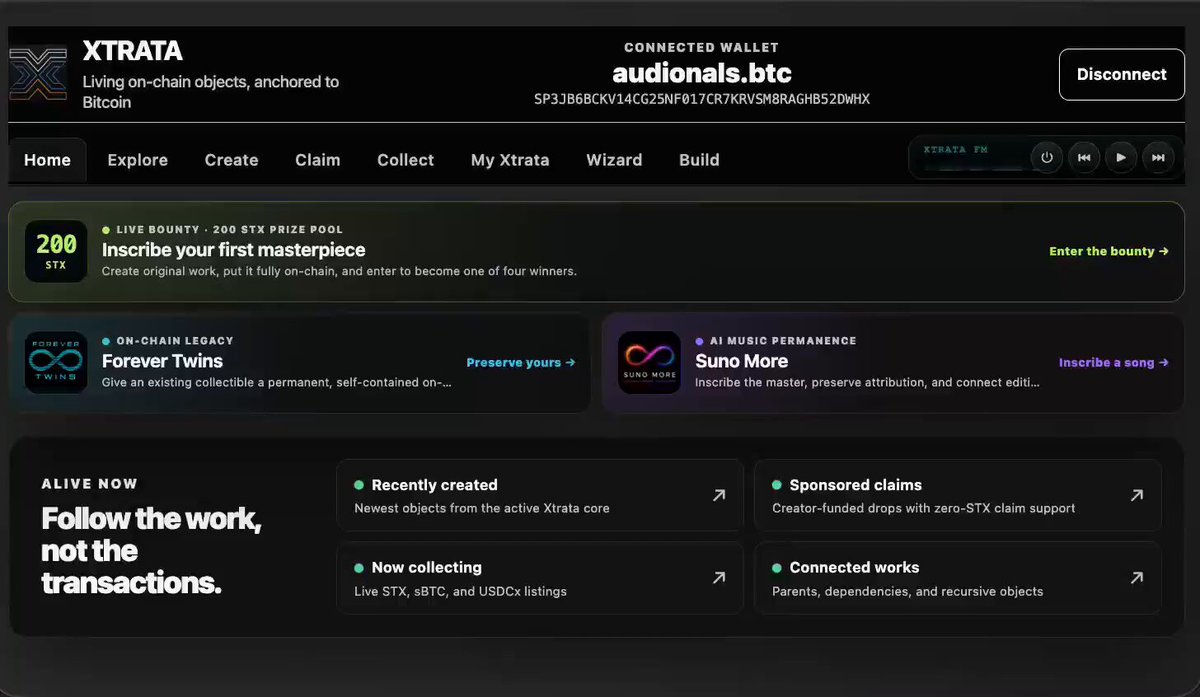The width and height of the screenshot is (1200, 697).
Task: Select the Build tab
Action: (699, 160)
